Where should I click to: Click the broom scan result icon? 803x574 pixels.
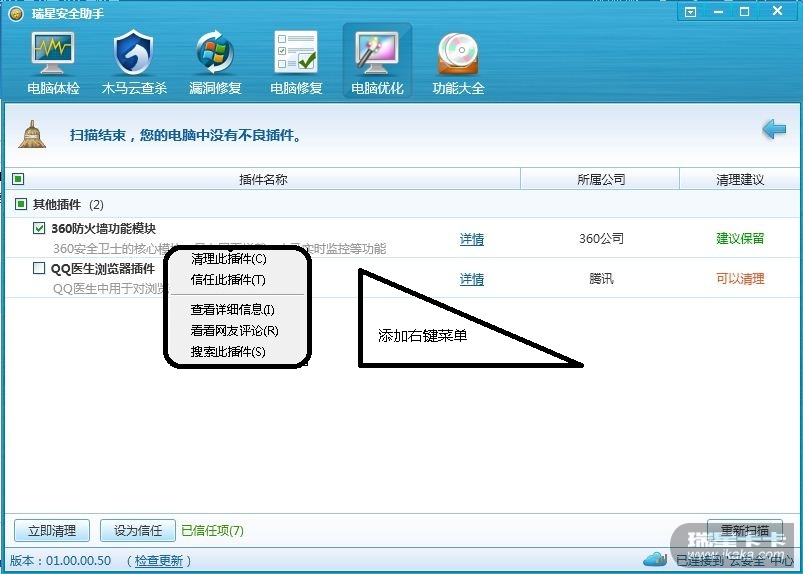pos(32,135)
